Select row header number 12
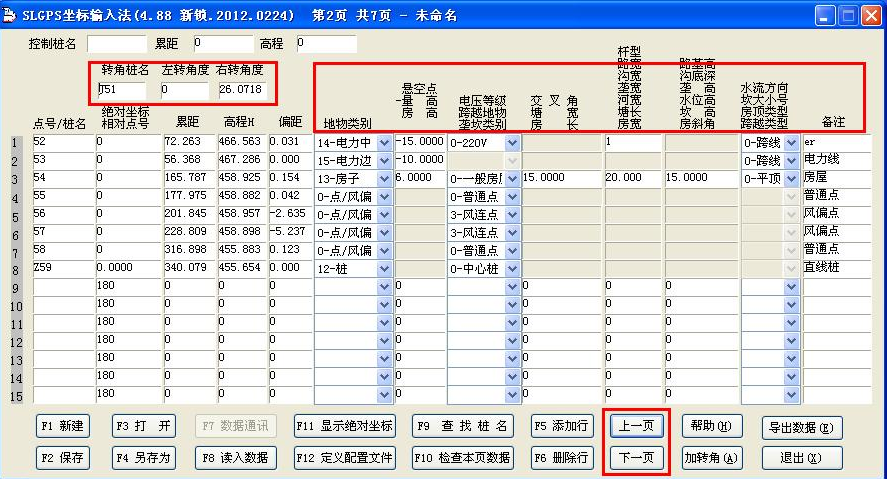This screenshot has width=887, height=479. (x=16, y=342)
